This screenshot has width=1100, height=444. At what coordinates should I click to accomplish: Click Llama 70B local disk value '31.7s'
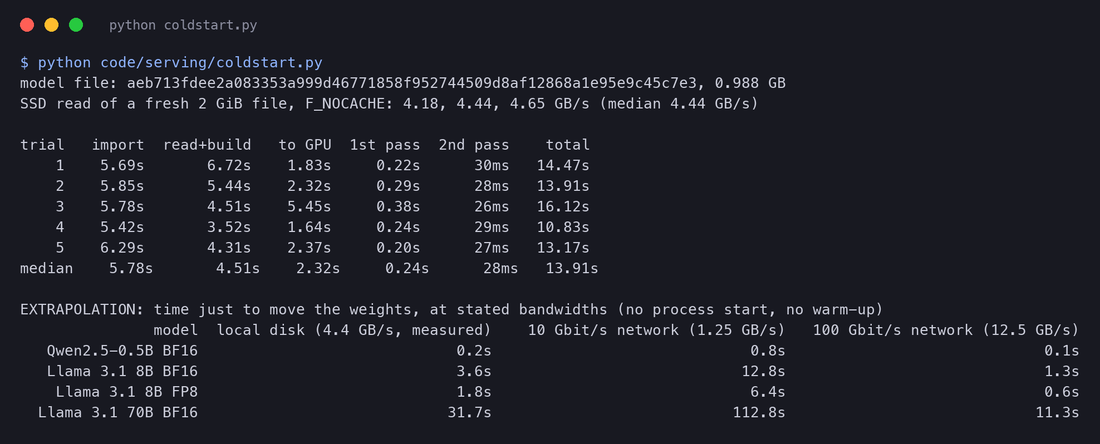(x=469, y=412)
